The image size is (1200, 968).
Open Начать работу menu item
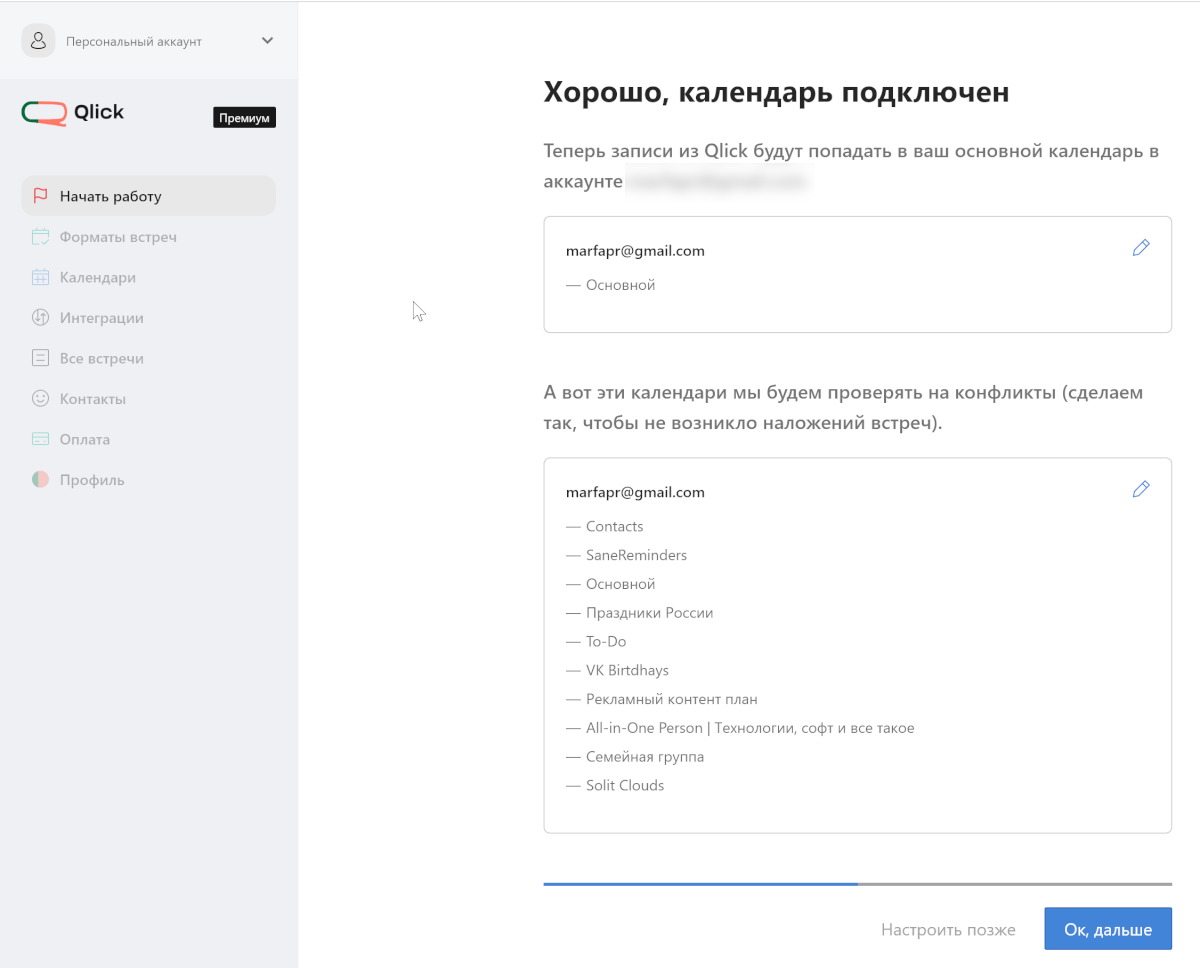point(148,196)
